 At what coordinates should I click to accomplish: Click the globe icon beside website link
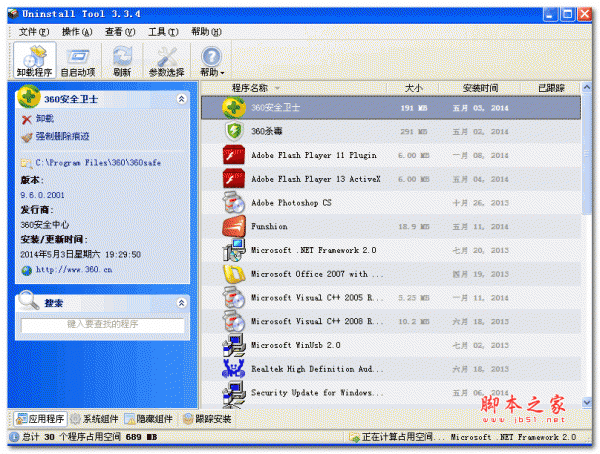click(26, 271)
